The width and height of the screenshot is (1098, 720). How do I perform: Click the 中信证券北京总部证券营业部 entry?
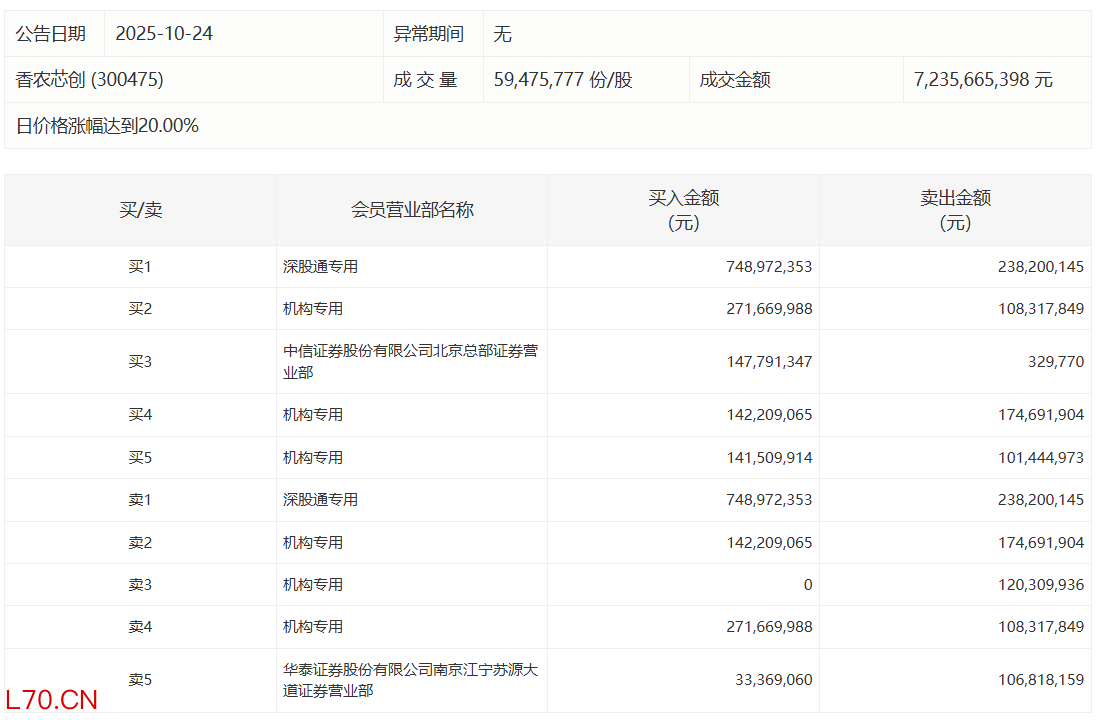tap(410, 361)
